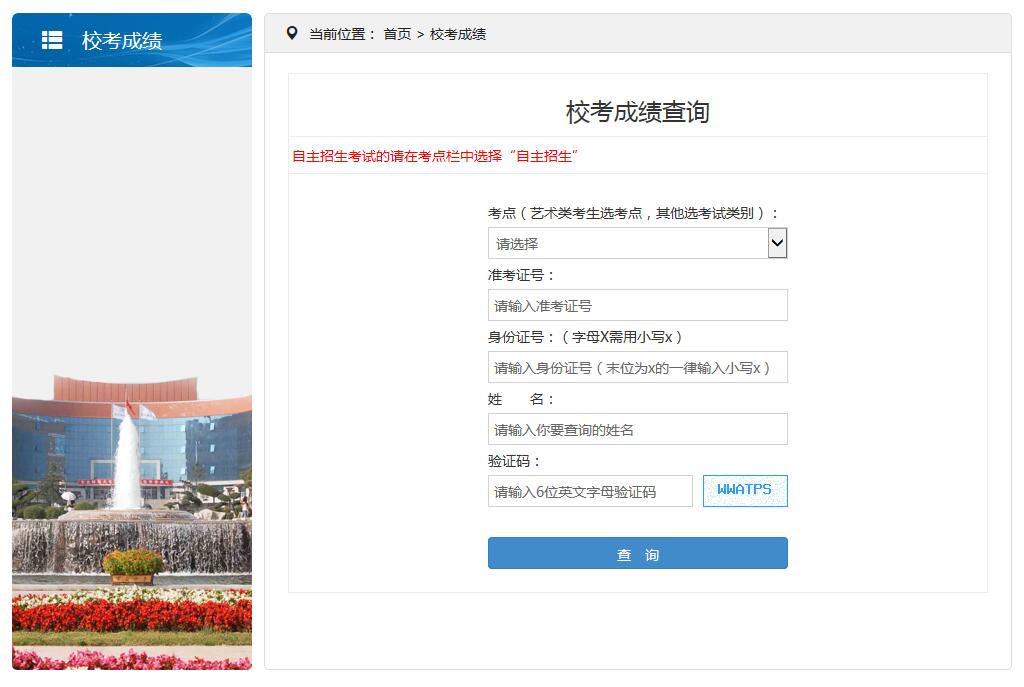Focus the 姓名 input field
The image size is (1024, 687).
tap(637, 429)
